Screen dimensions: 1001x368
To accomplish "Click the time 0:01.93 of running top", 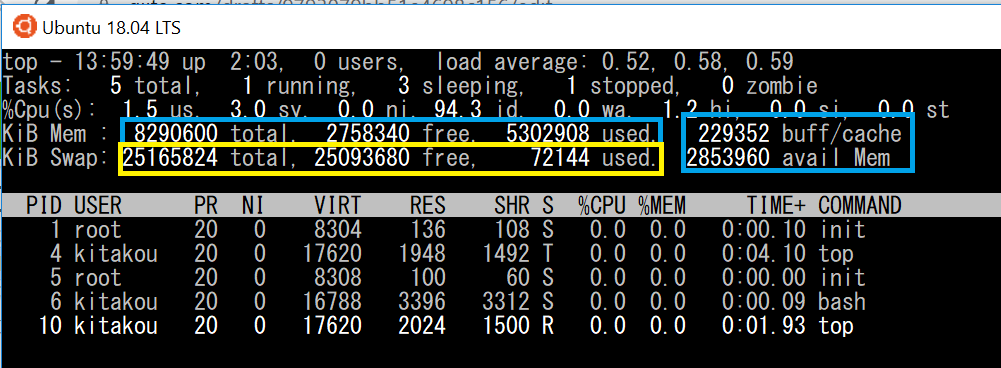I will pyautogui.click(x=764, y=326).
